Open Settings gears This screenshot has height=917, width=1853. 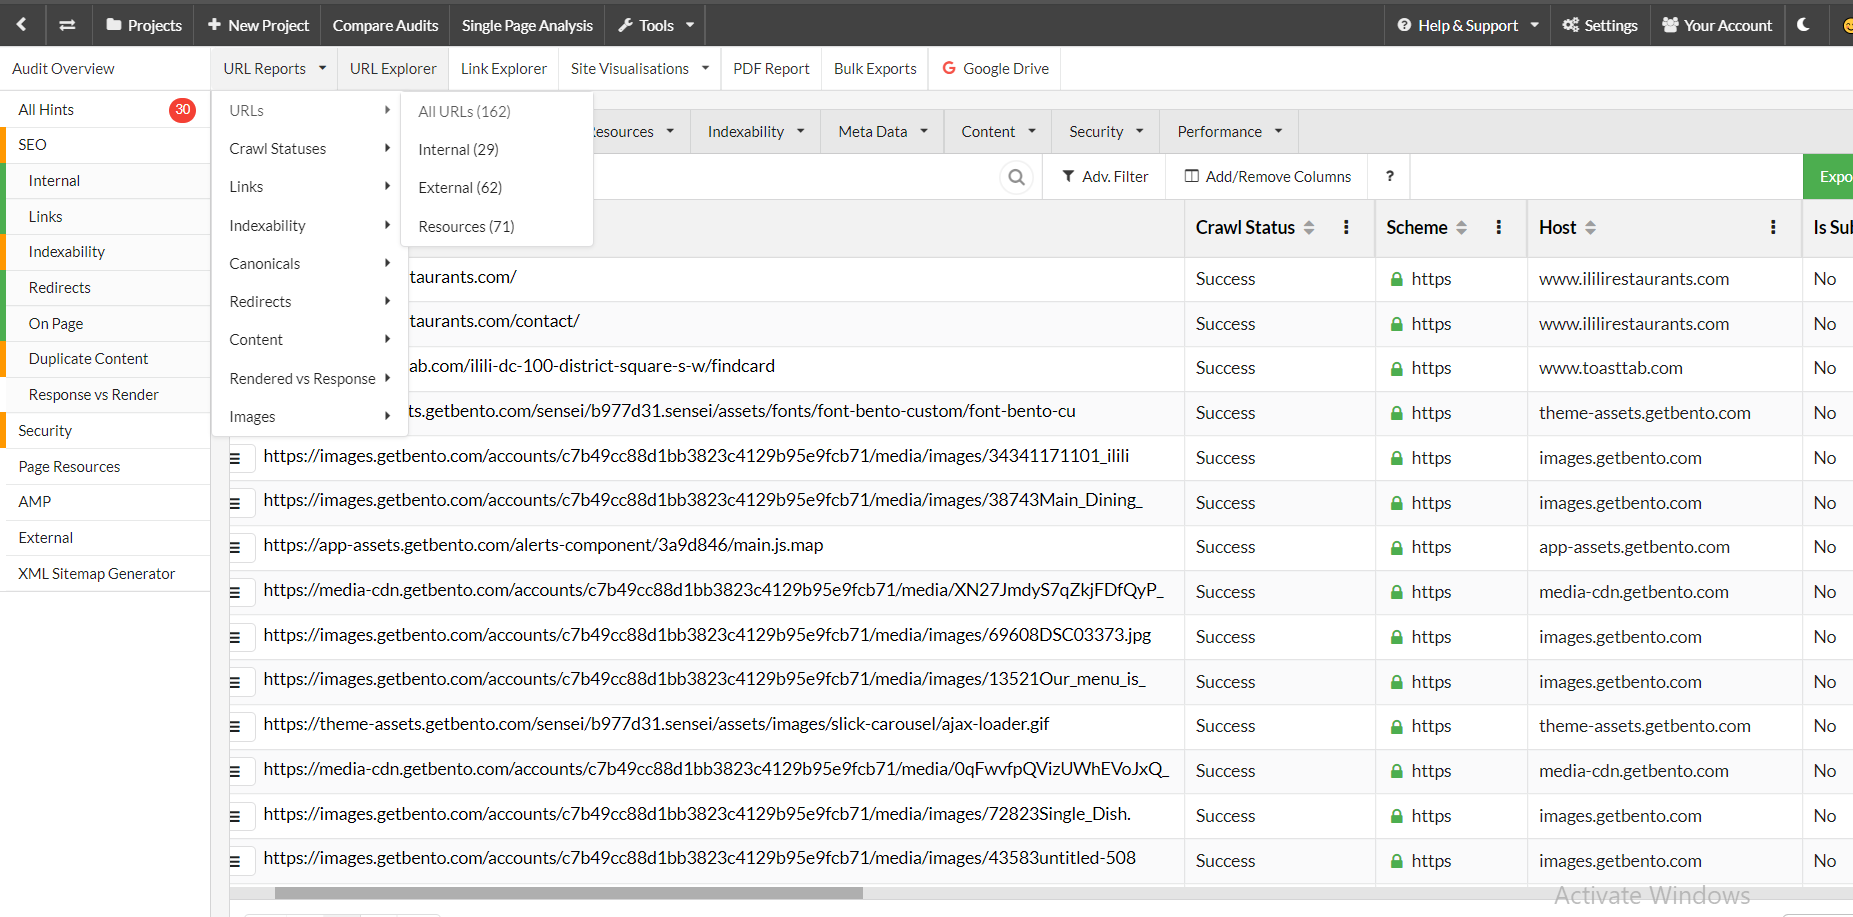(x=1600, y=25)
